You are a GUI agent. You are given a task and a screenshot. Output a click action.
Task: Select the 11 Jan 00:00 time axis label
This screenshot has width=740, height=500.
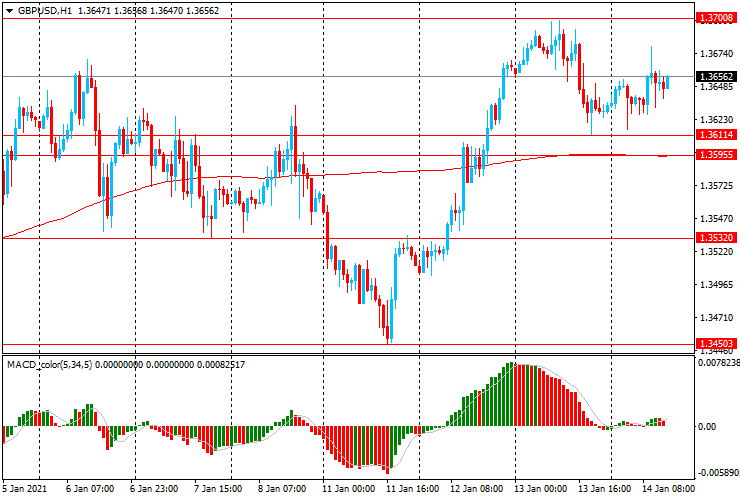tap(349, 489)
